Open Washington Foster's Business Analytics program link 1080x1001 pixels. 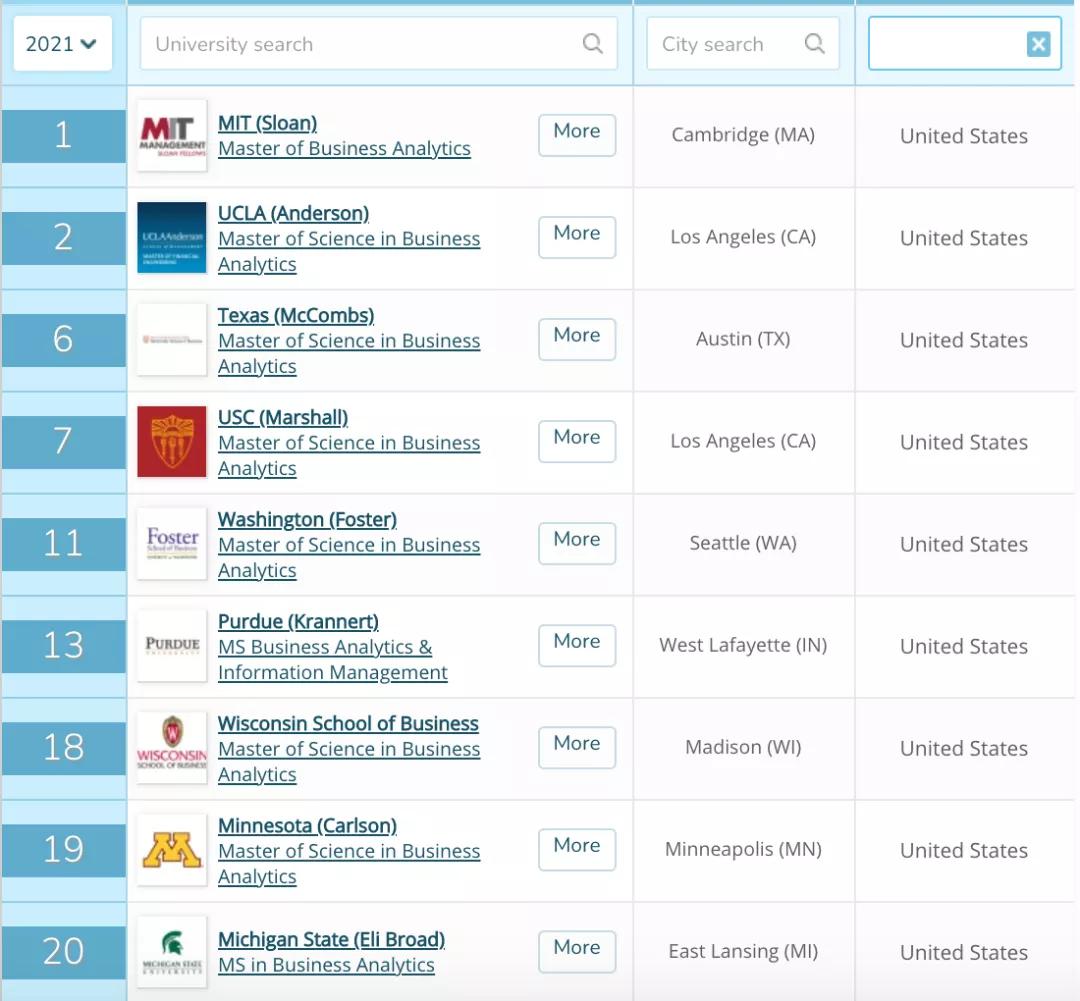[x=349, y=557]
